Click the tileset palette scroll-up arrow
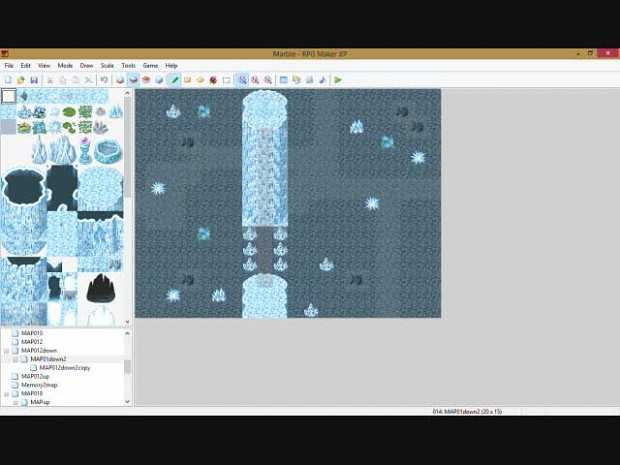Screen dimensions: 620x465 127,93
